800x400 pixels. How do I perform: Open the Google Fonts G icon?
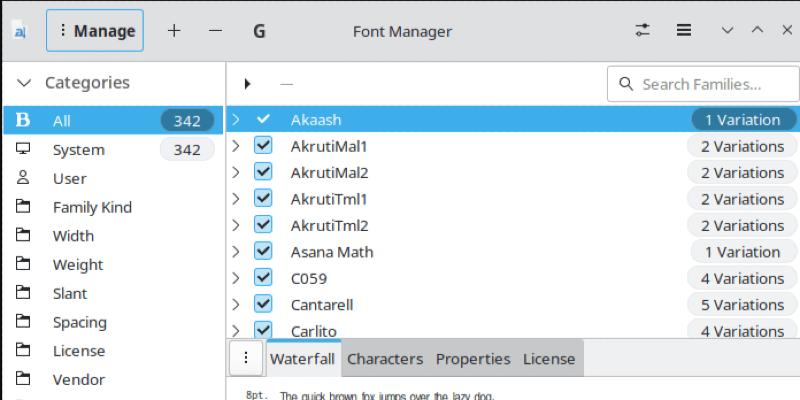click(x=259, y=31)
